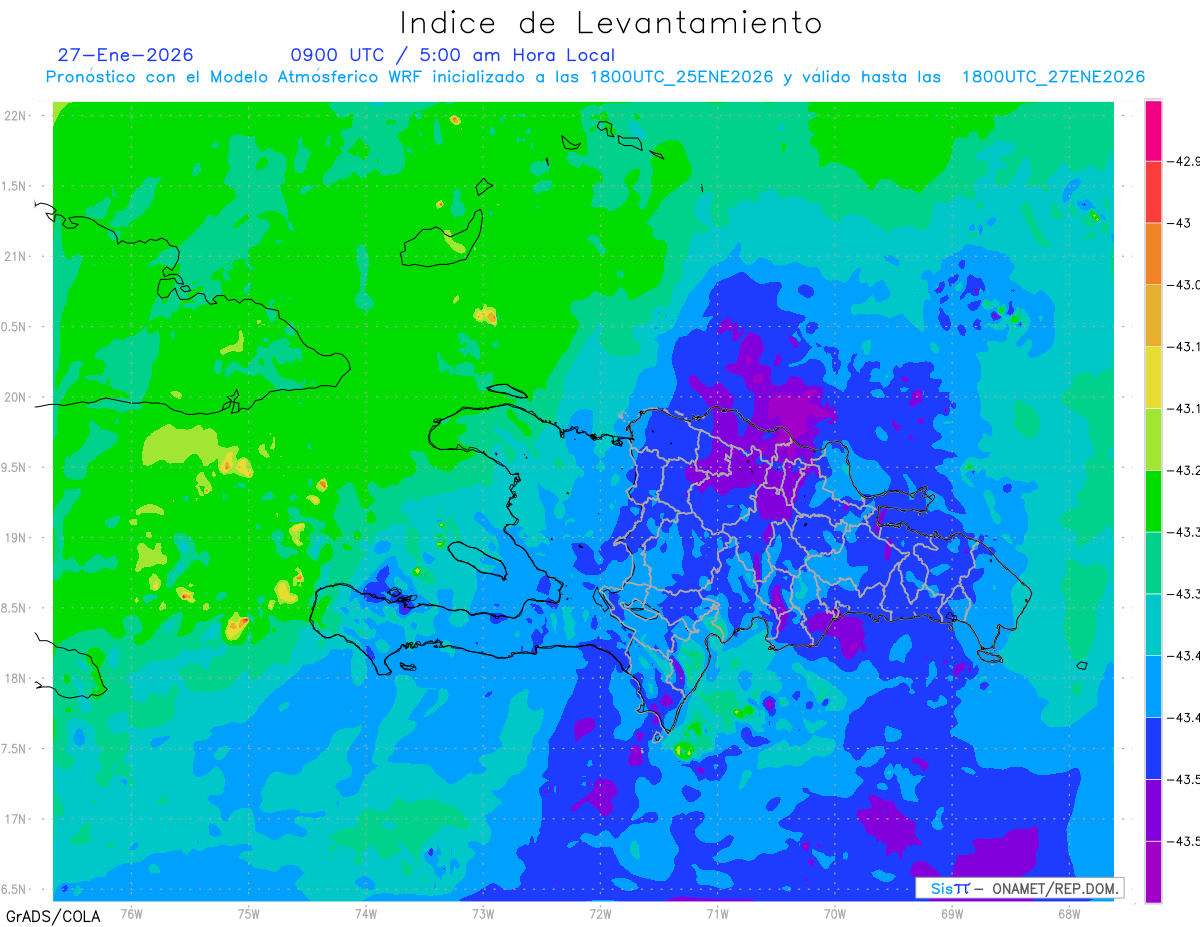Select '0900 UTC / 5:00 am Hora Local'
The height and width of the screenshot is (927, 1200).
[453, 56]
